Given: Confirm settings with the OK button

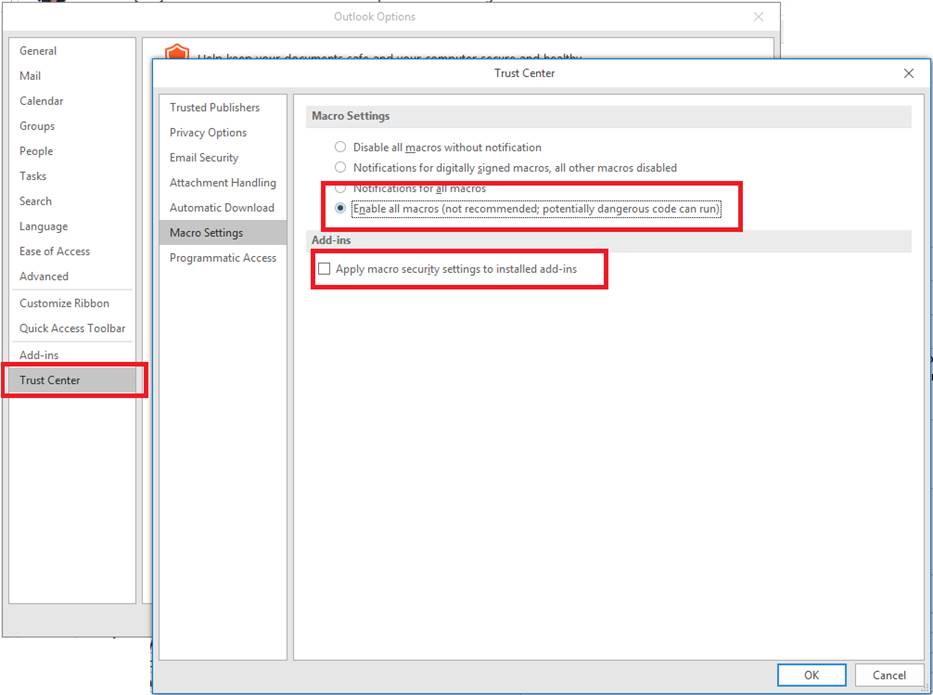Looking at the screenshot, I should click(811, 675).
